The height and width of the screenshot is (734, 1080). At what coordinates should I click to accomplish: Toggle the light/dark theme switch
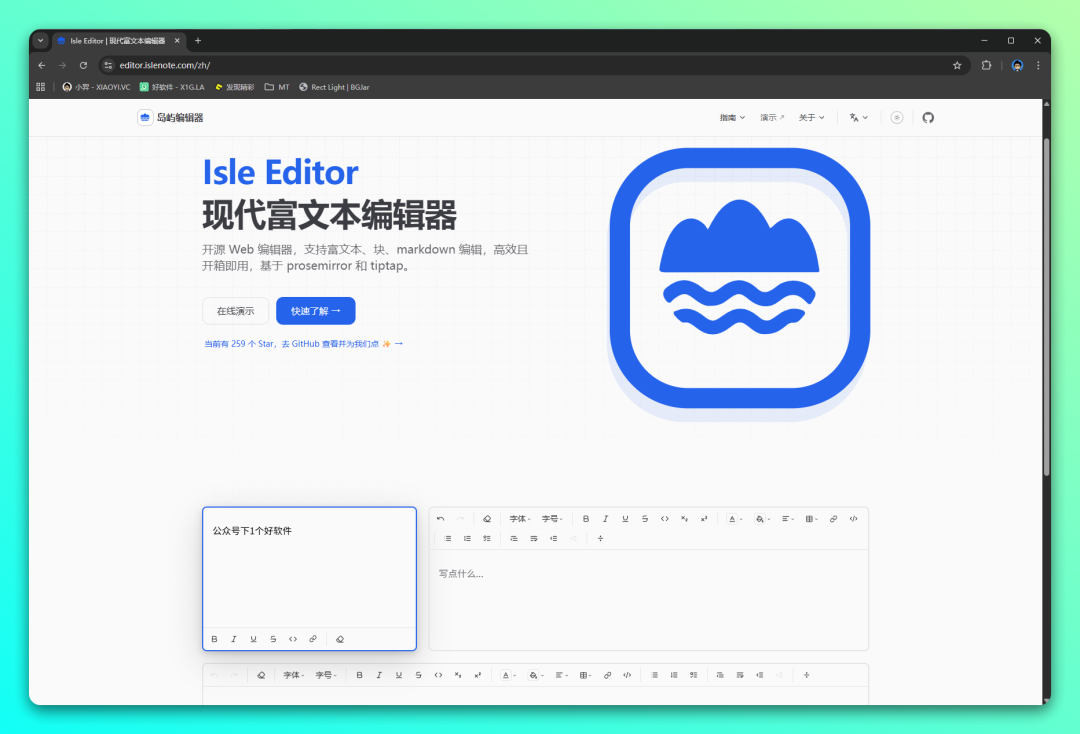tap(897, 118)
